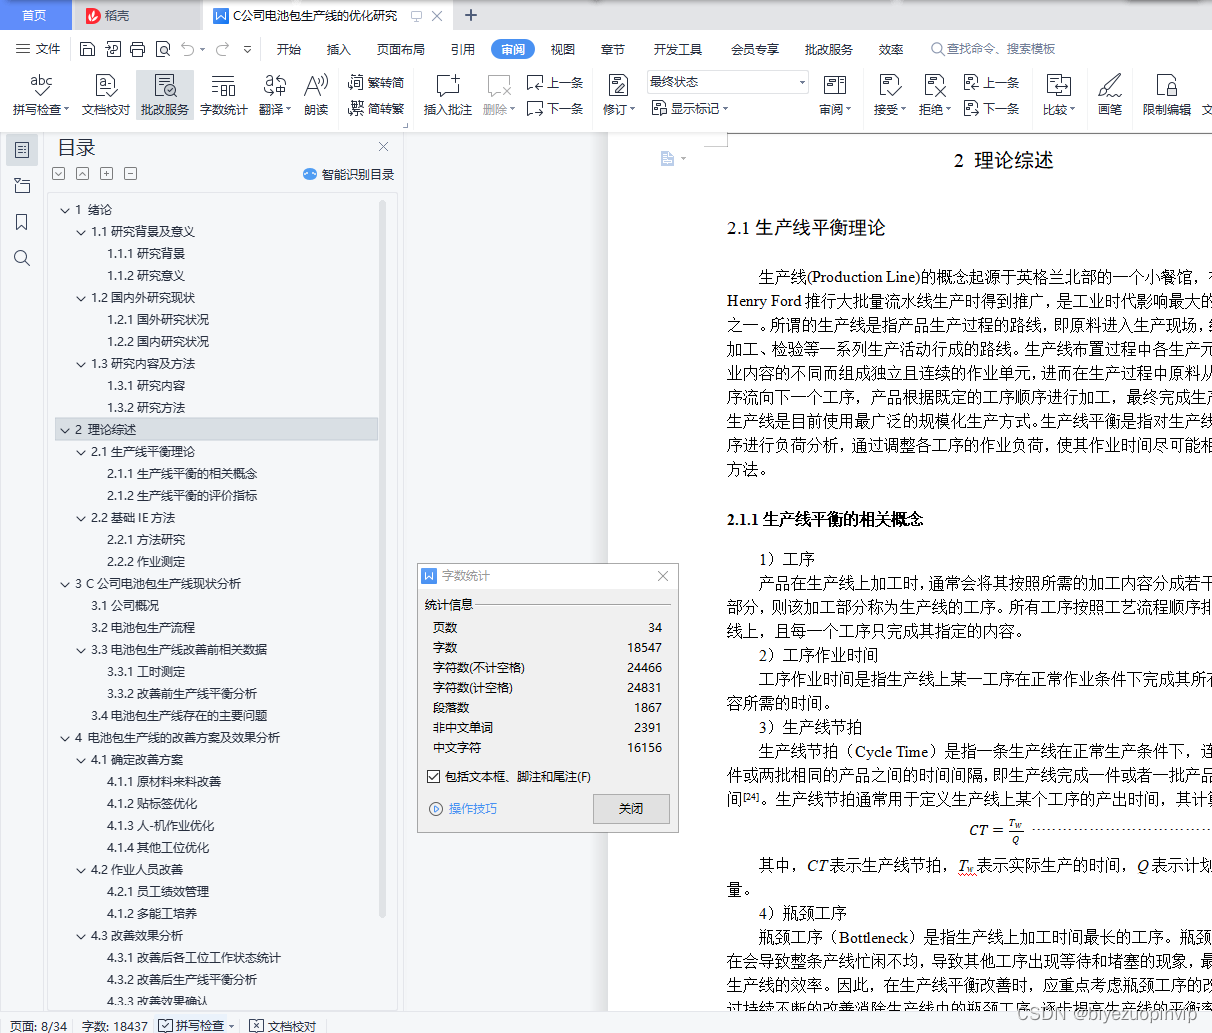Insert a comment with 插入批注
Image resolution: width=1212 pixels, height=1033 pixels.
(448, 95)
